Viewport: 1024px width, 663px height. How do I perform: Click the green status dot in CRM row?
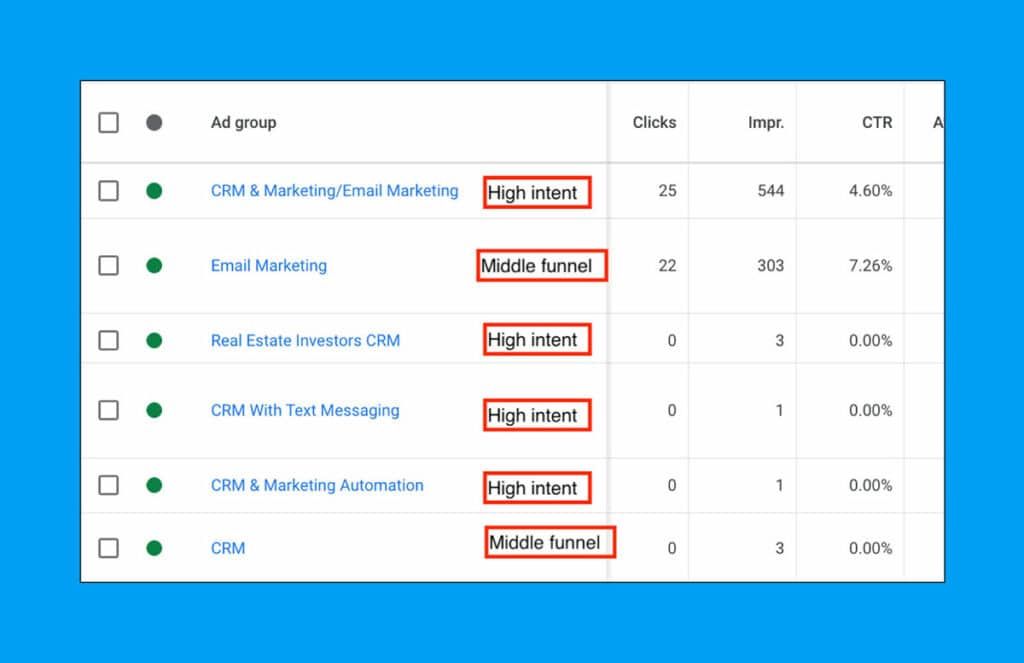[154, 548]
